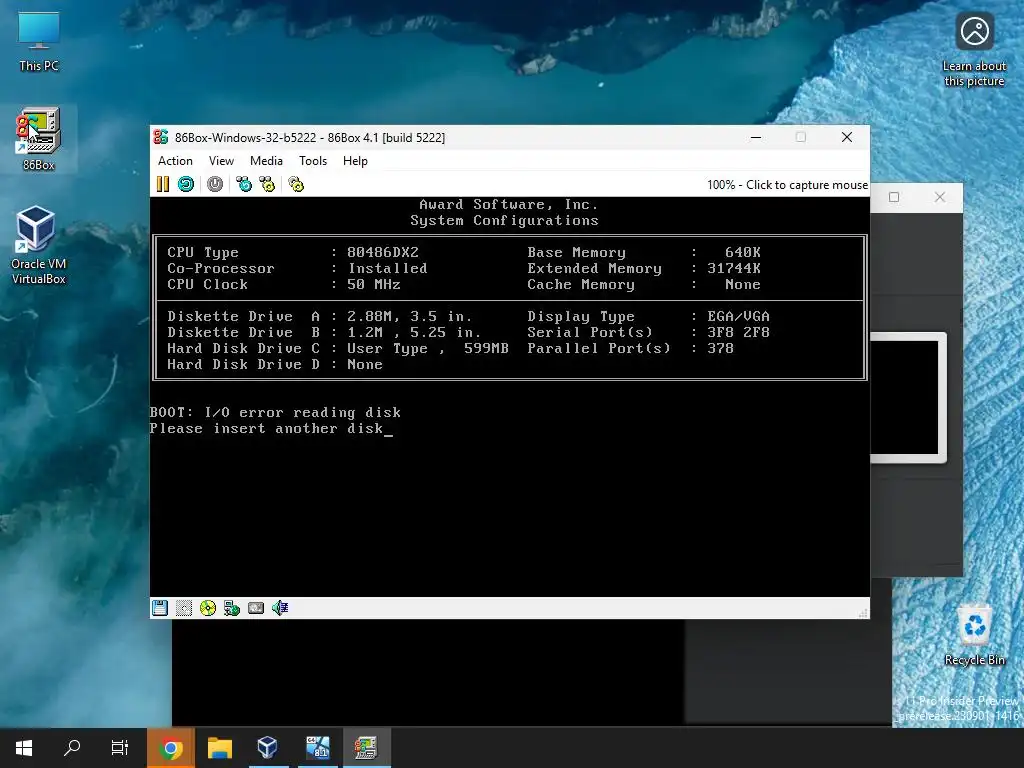
Task: Click 'BOOT: I/O error reading disk' text
Action: (275, 412)
